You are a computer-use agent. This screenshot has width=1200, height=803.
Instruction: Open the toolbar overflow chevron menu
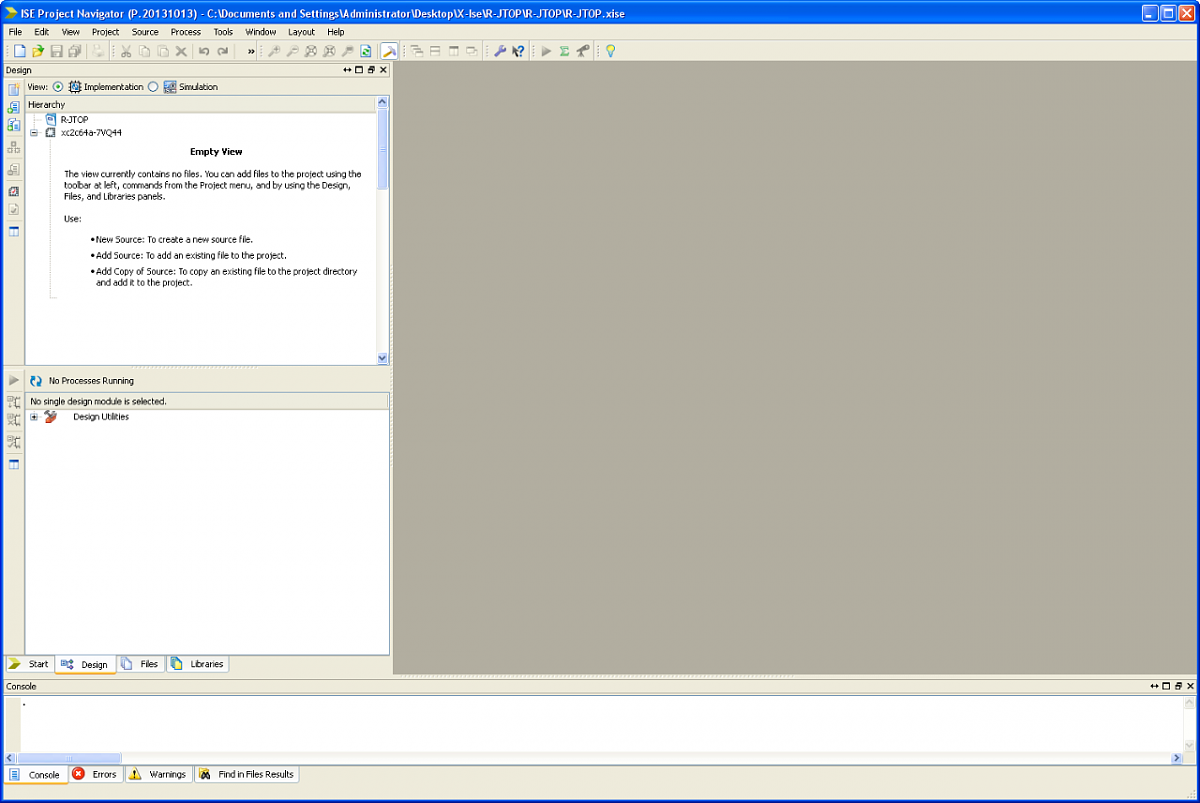tap(251, 51)
